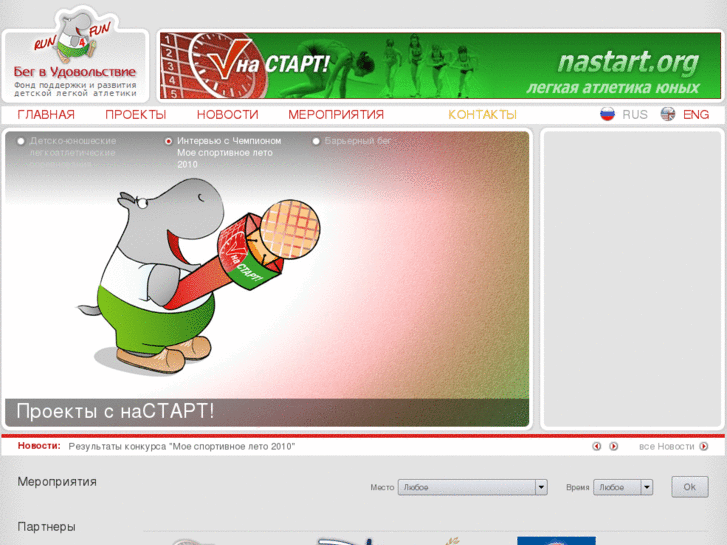Screen dimensions: 727x545
Task: Select the Интервью с Чемпионом radio button
Action: (x=169, y=141)
